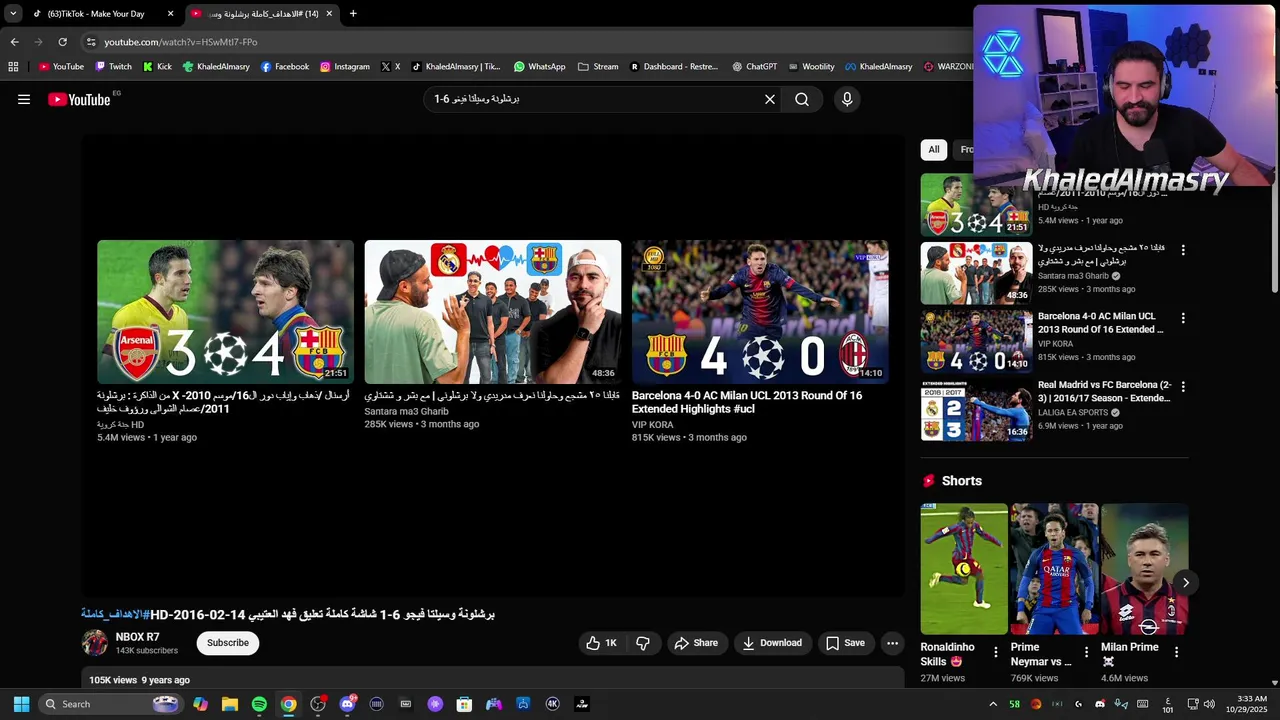Open Spotify from the taskbar
Screen dimensions: 1280x720
259,704
